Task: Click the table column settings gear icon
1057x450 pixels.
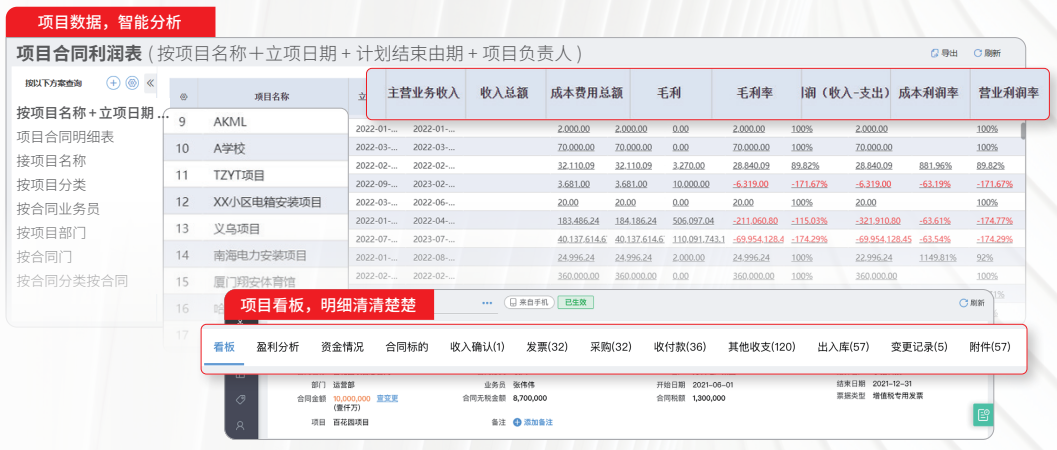Action: 183,97
